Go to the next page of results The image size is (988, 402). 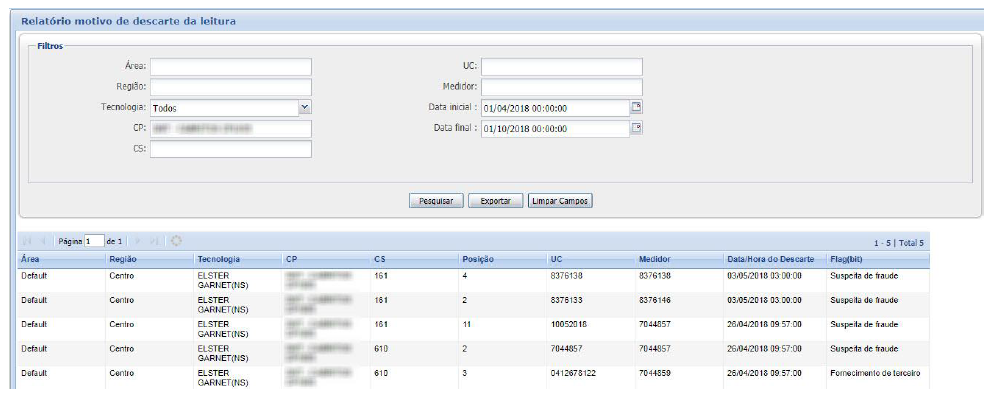point(138,241)
